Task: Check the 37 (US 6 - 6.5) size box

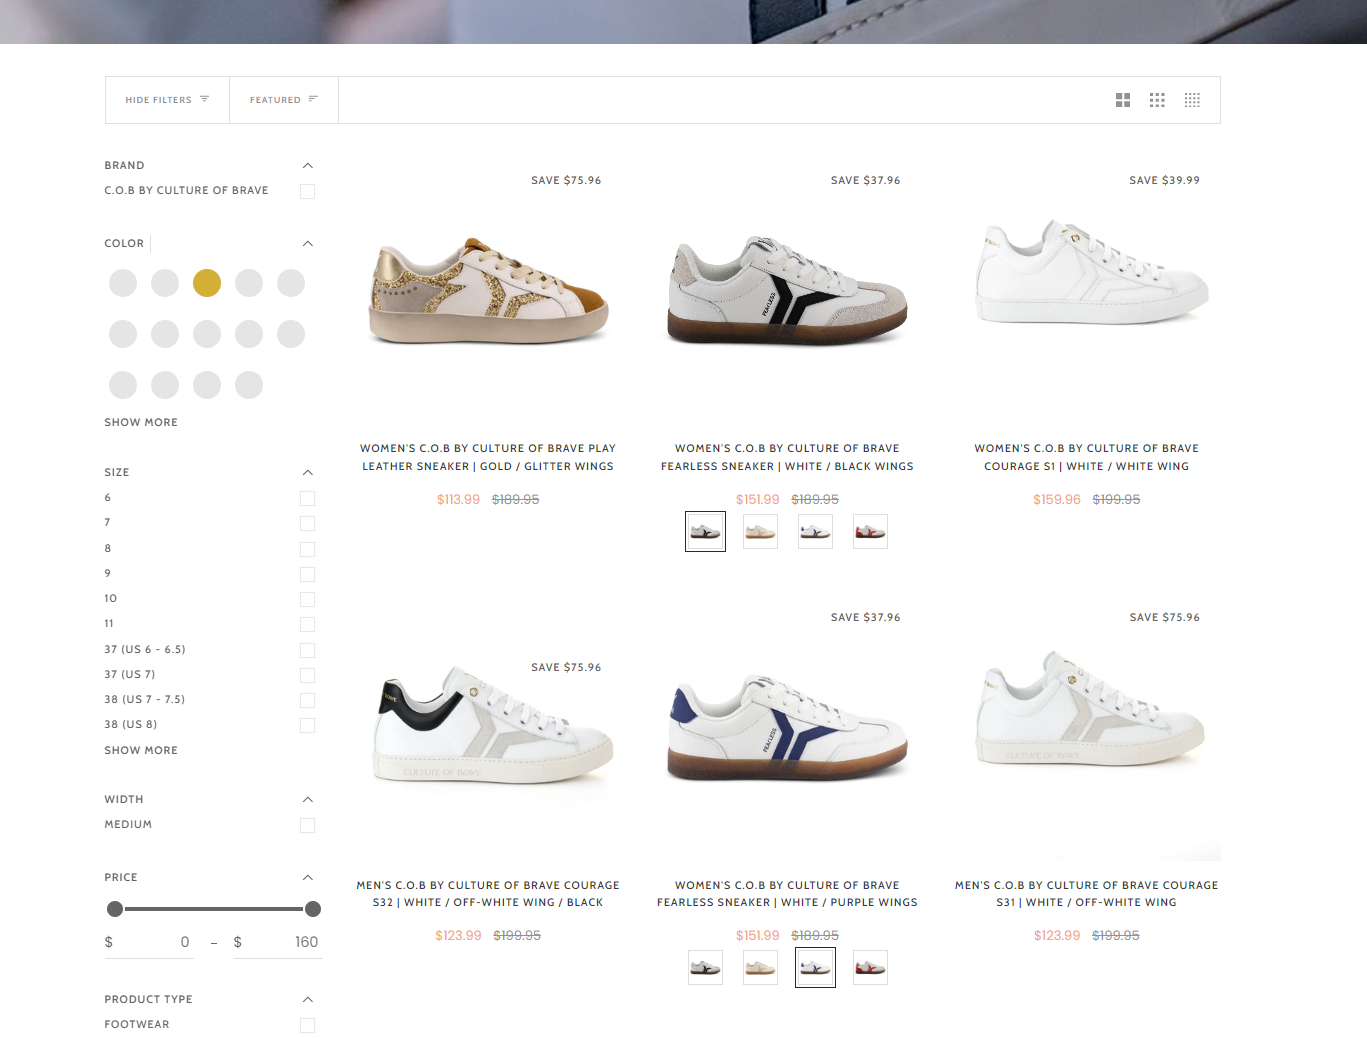Action: [308, 651]
